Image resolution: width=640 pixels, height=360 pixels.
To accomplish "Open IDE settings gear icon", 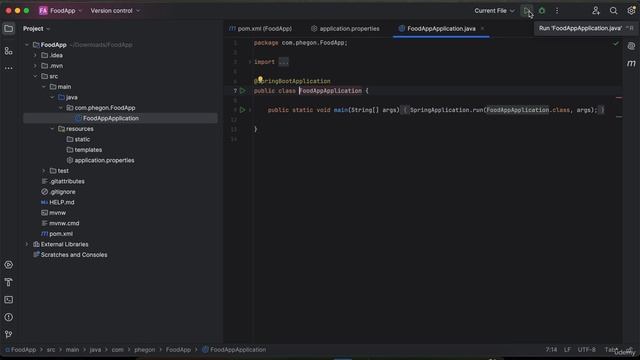I will click(631, 11).
